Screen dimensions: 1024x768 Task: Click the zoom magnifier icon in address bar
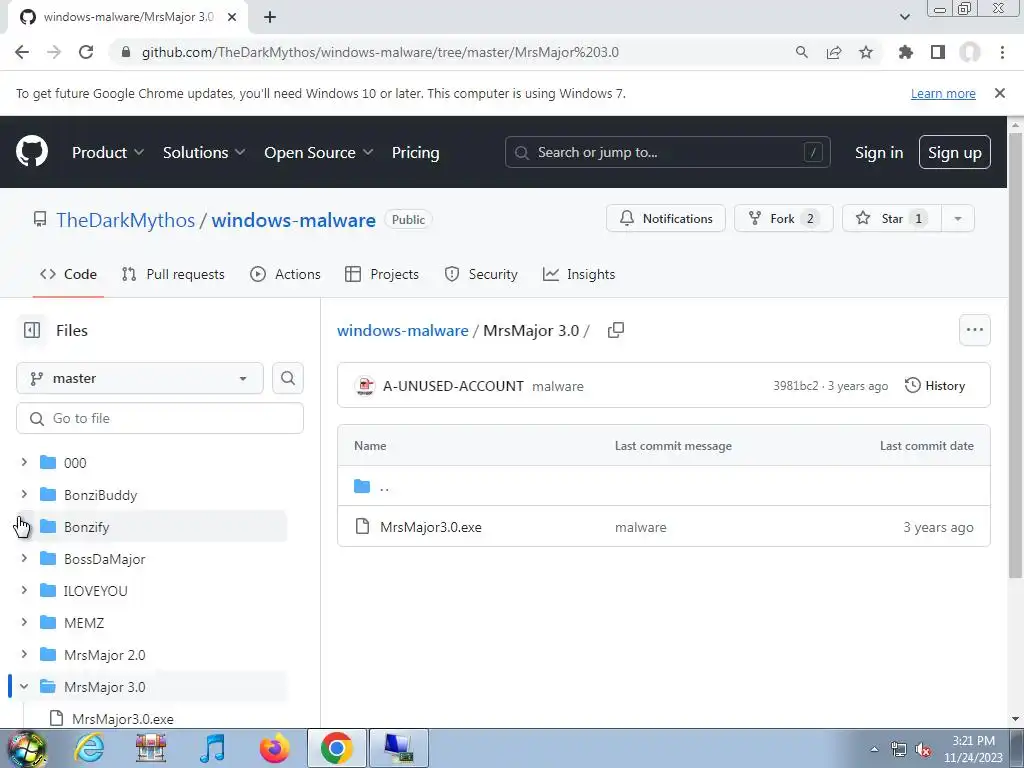802,52
